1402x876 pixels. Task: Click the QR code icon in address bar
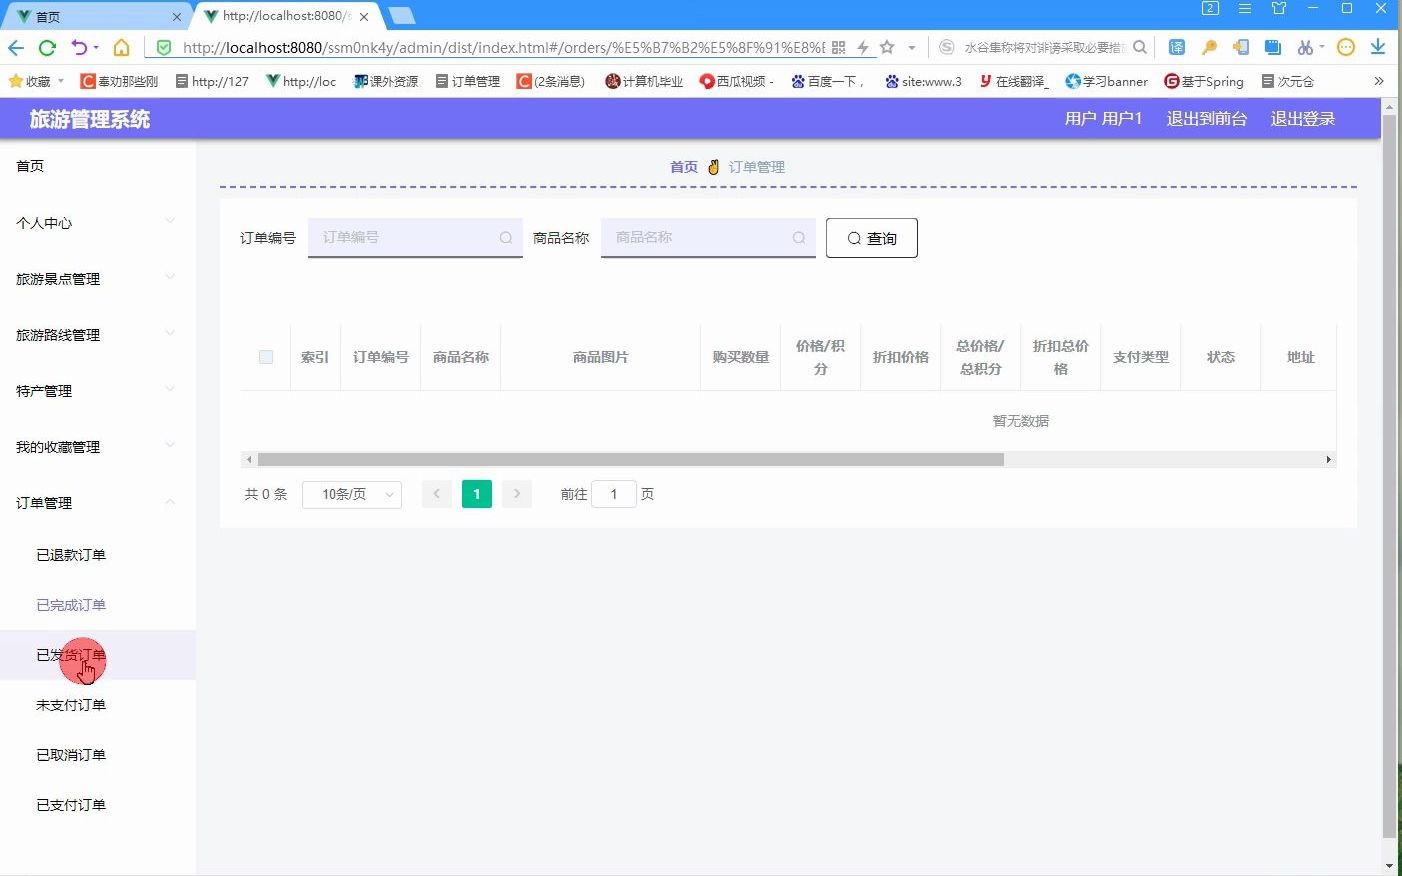838,47
